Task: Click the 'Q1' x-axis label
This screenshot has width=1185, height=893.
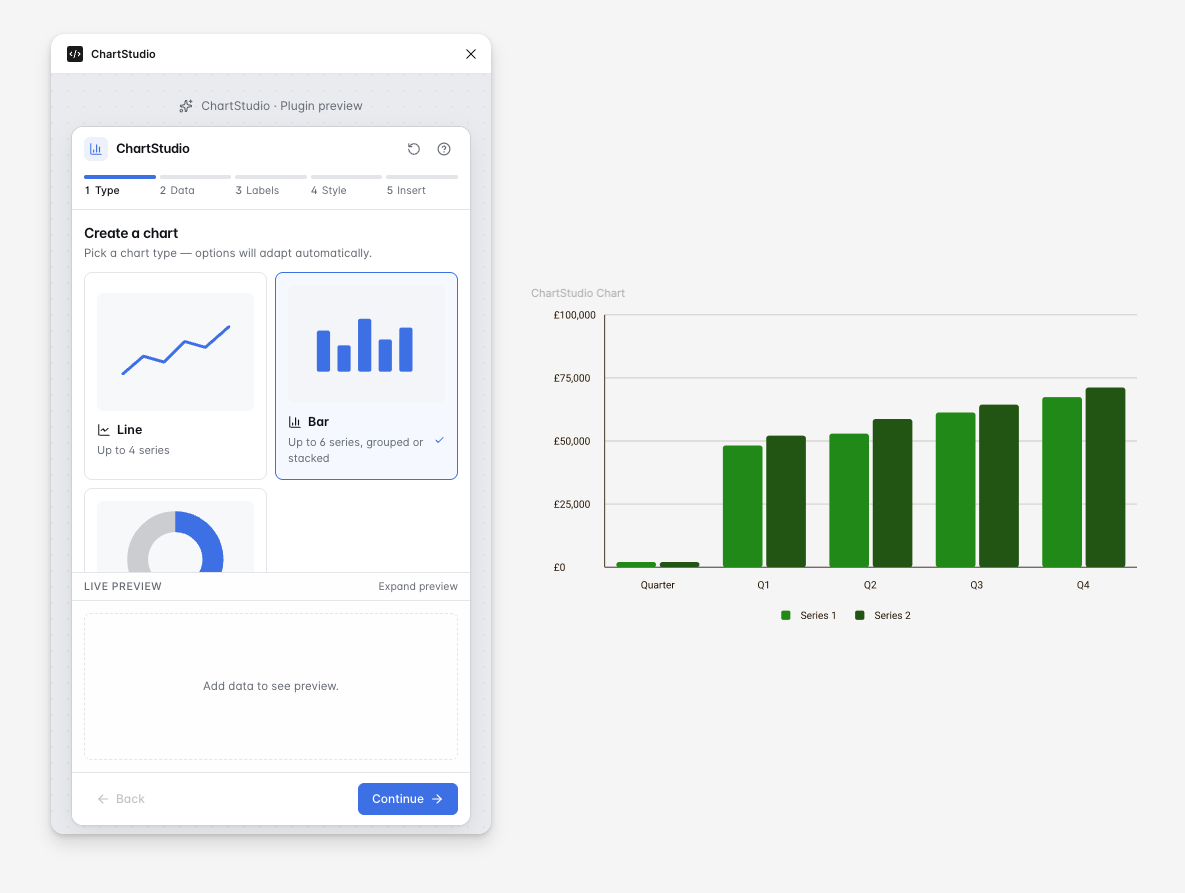Action: tap(763, 585)
